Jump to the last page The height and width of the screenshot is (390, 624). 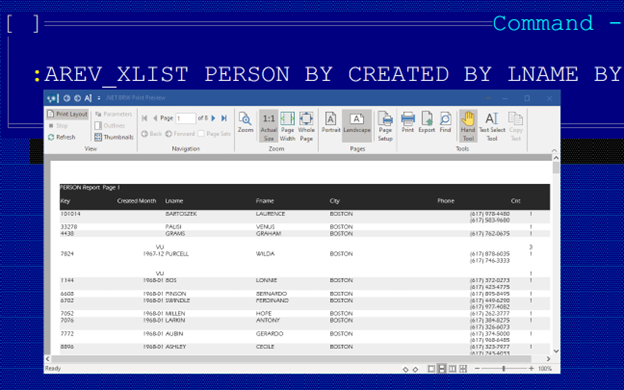point(224,118)
